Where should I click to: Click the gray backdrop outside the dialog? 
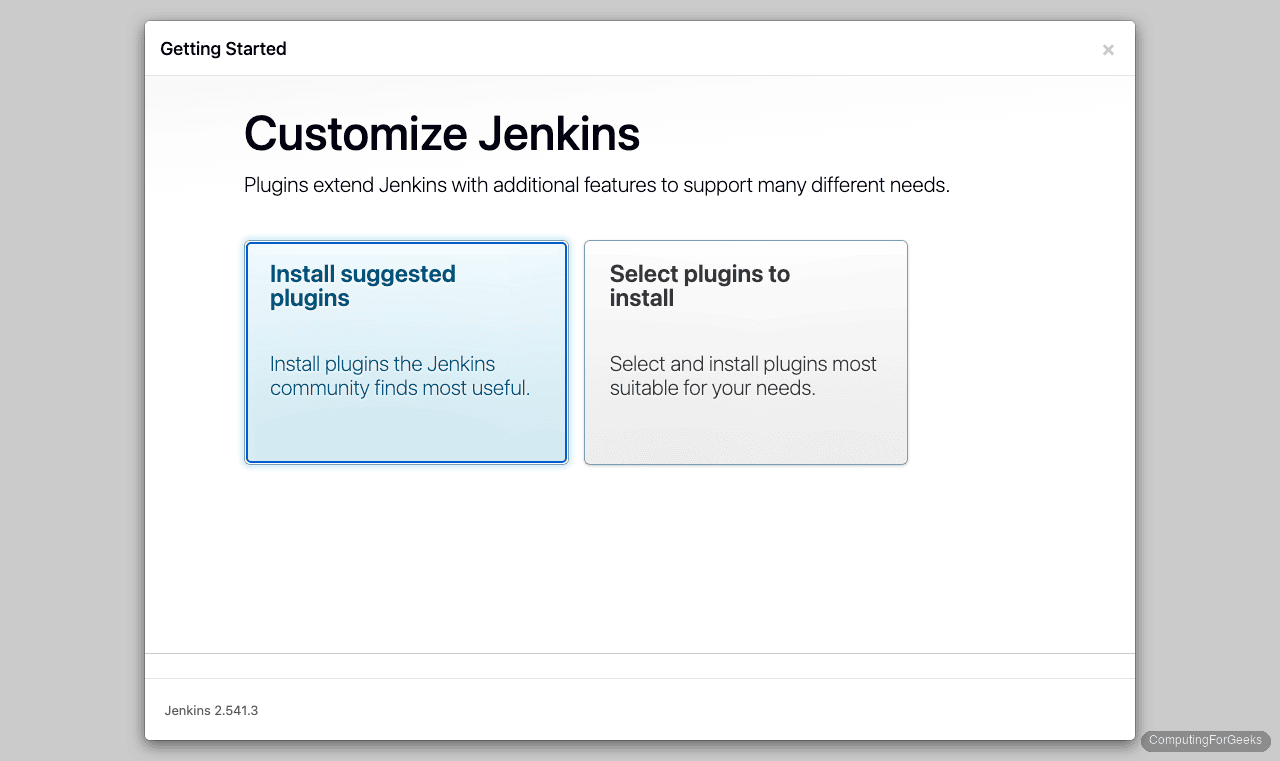click(x=70, y=380)
